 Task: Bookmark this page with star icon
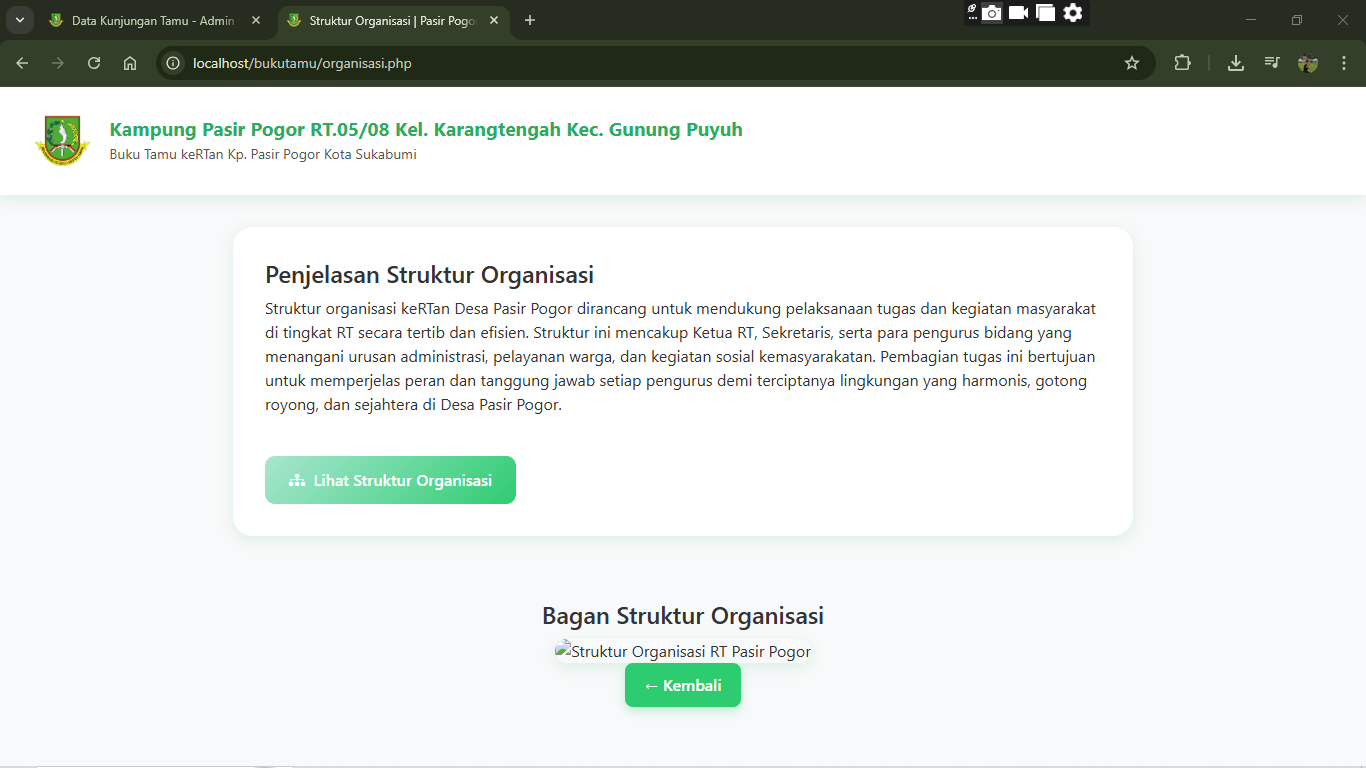click(x=1132, y=63)
